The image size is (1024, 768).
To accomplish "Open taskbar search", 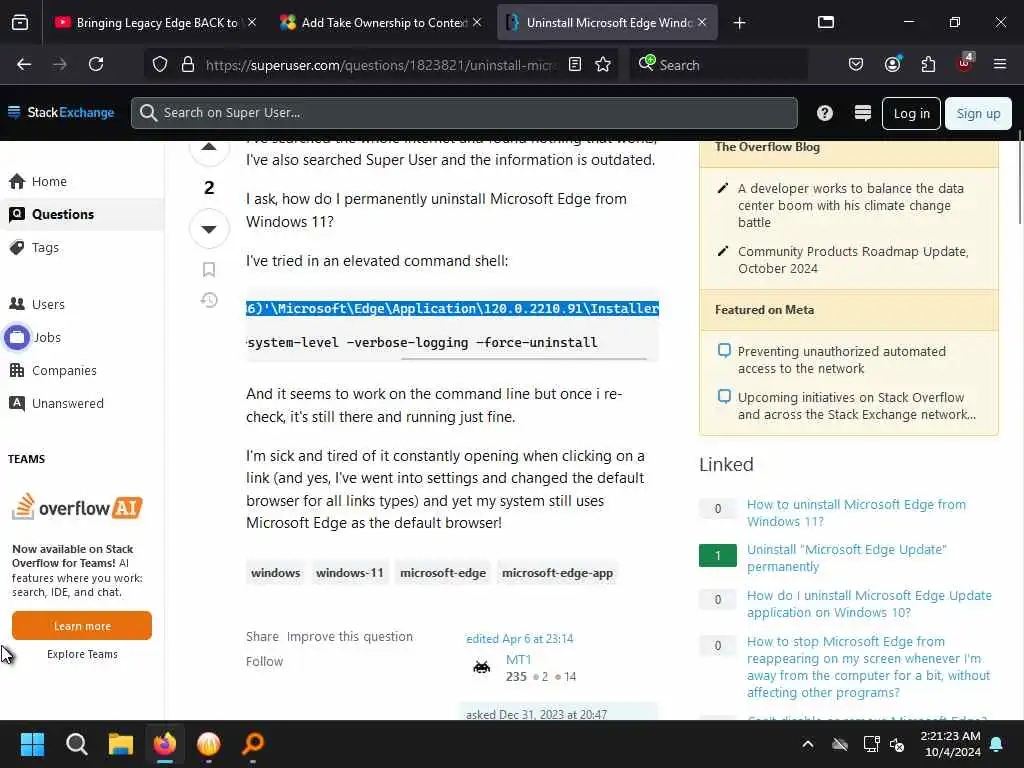I will (76, 743).
